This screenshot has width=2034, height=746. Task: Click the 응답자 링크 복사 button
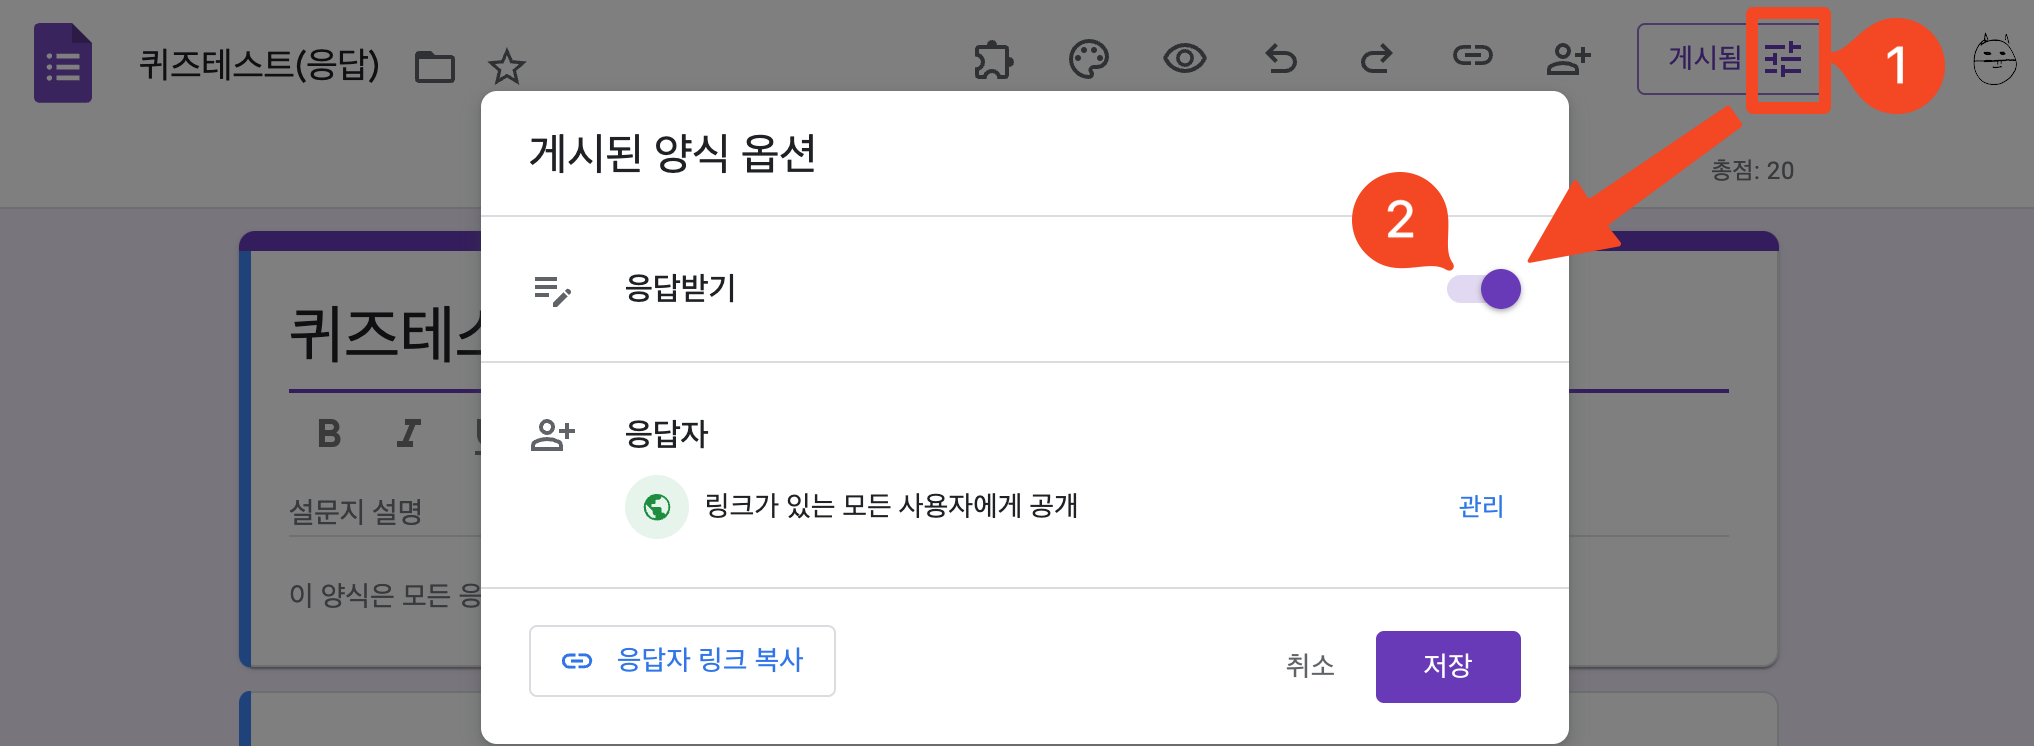tap(682, 661)
